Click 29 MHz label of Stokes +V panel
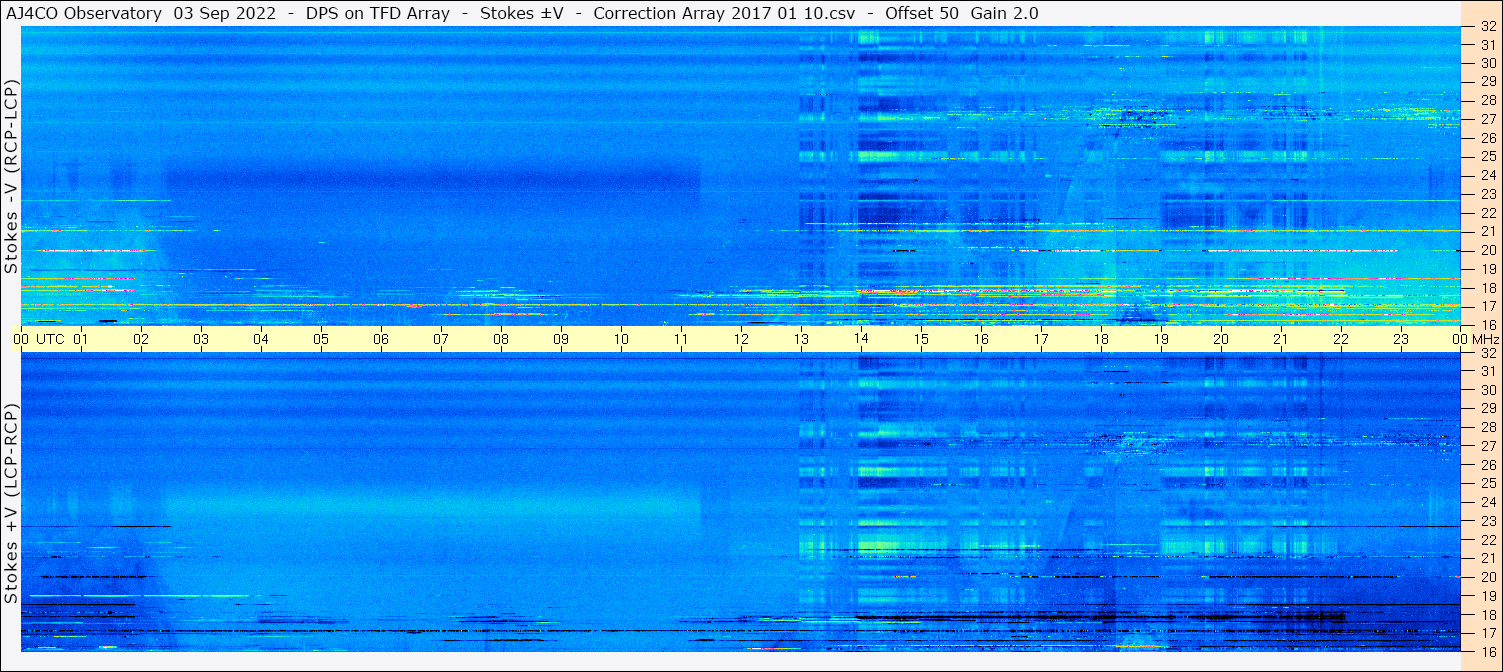Screen dimensions: 1503x672 point(1487,408)
